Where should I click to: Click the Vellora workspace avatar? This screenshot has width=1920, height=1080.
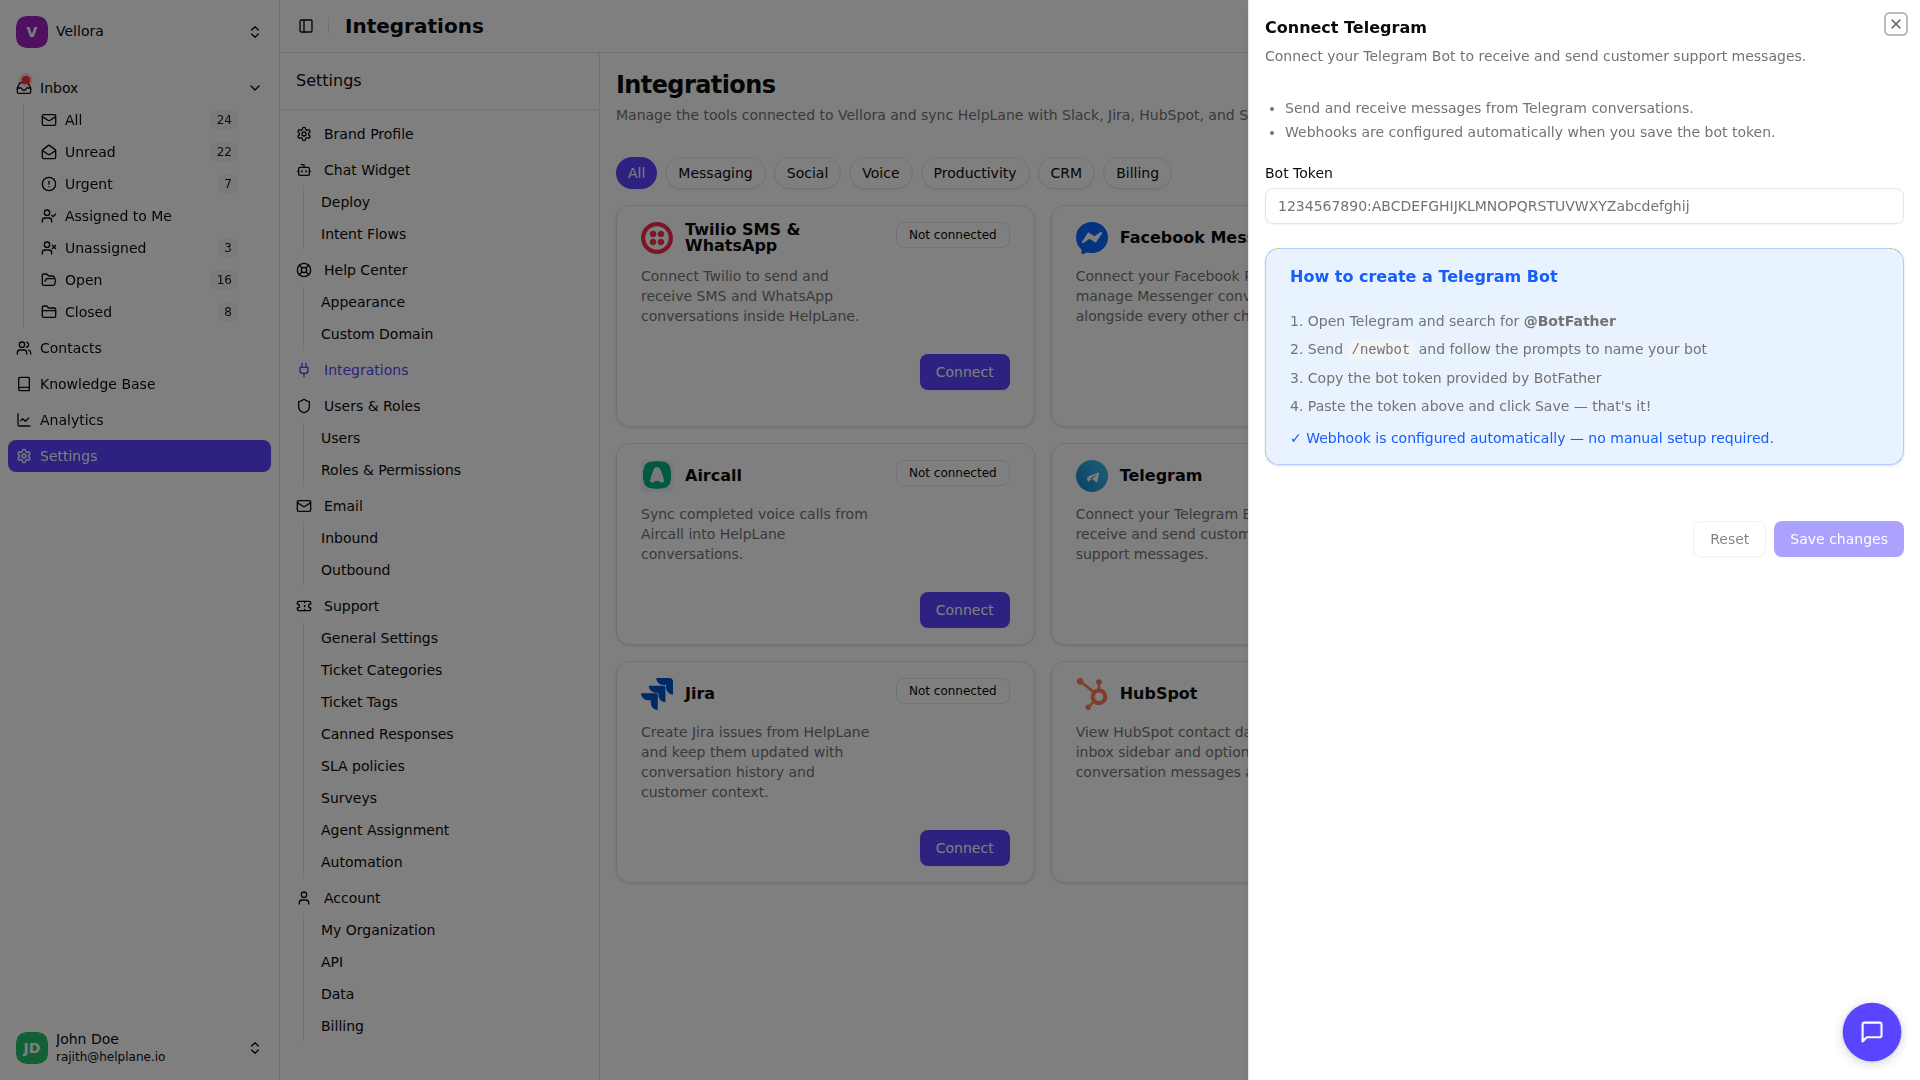tap(32, 32)
